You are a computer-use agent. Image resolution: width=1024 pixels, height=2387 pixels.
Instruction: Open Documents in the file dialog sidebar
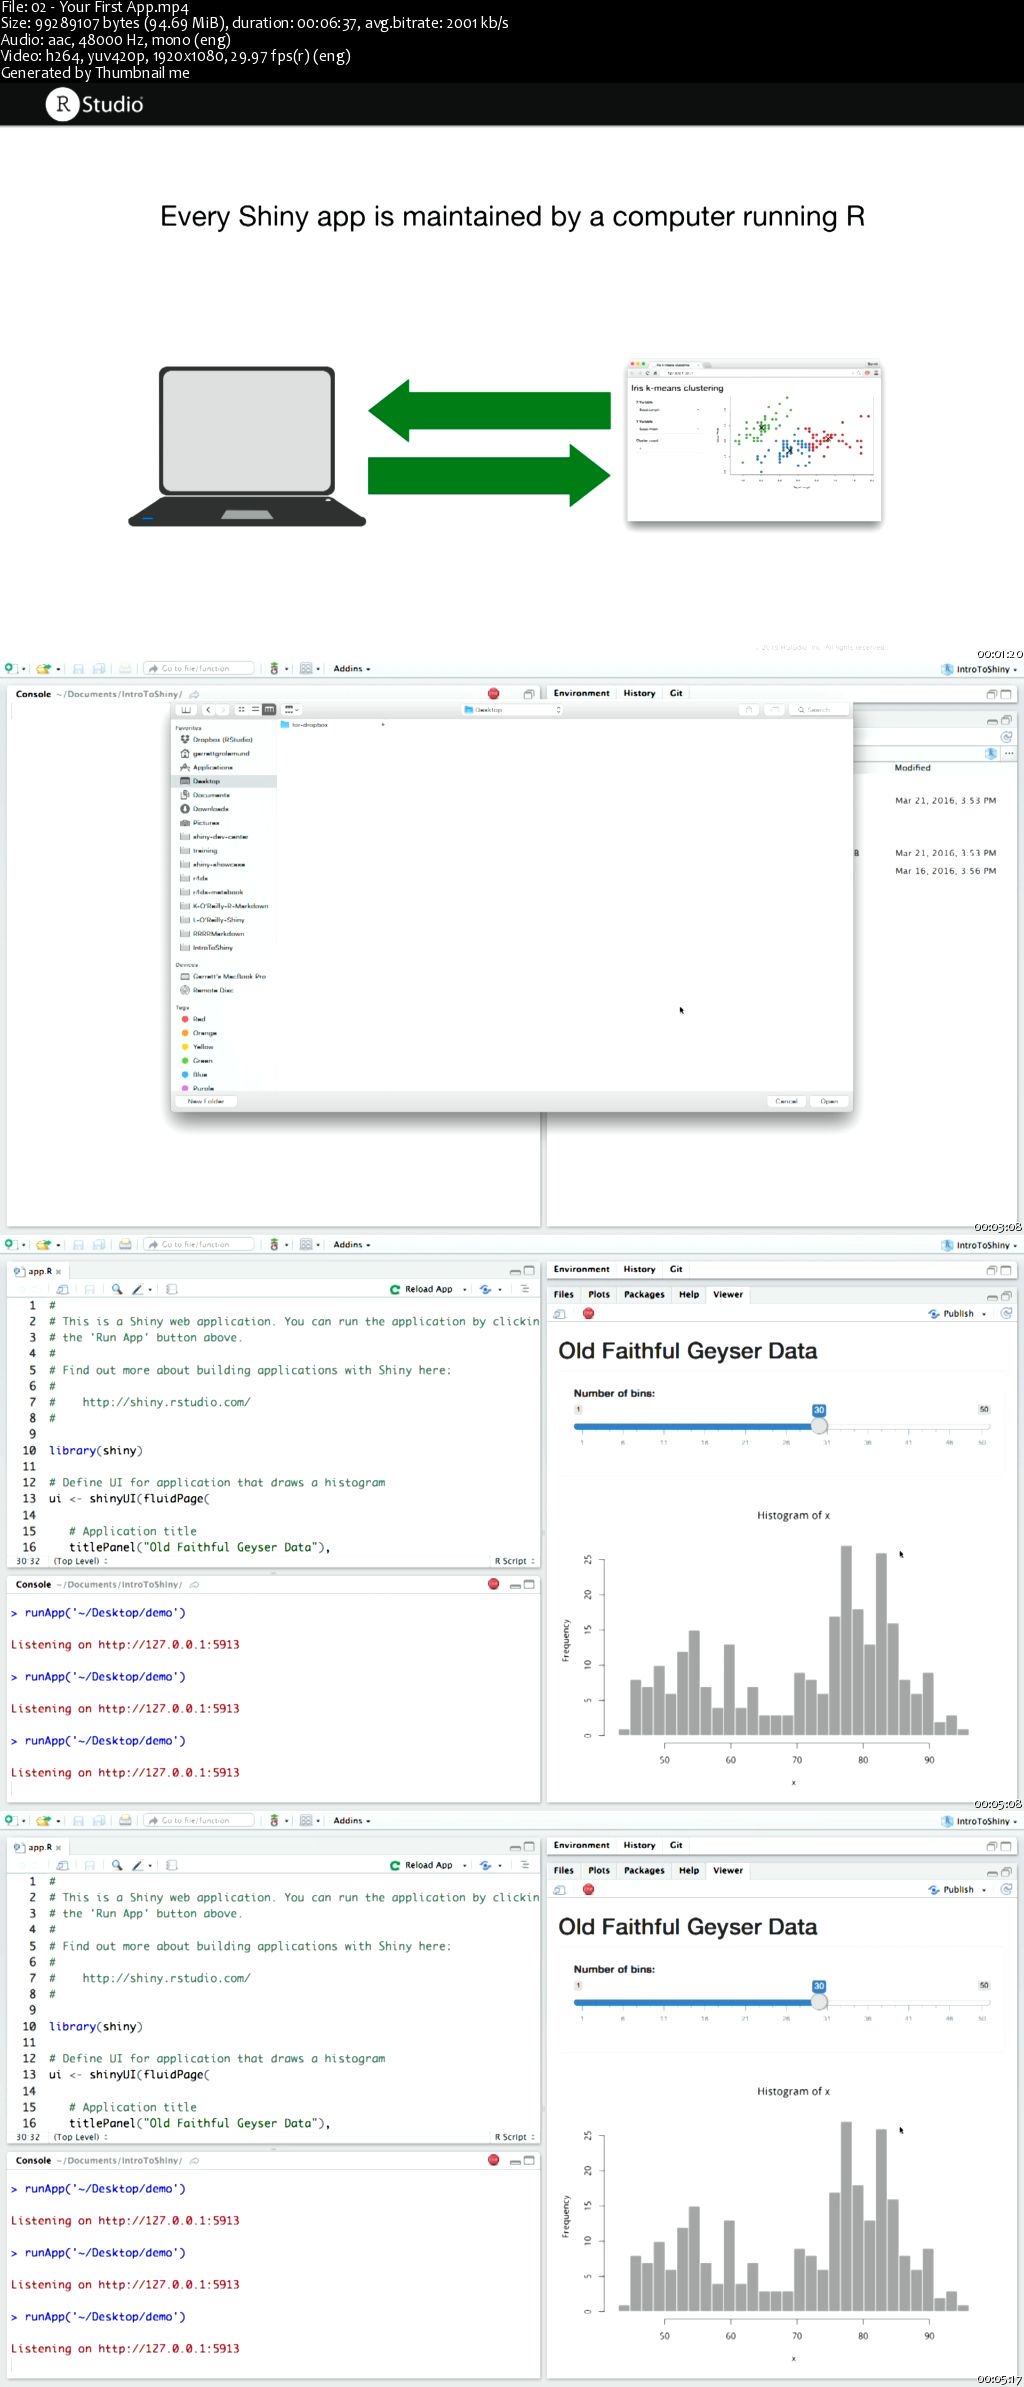pyautogui.click(x=210, y=795)
